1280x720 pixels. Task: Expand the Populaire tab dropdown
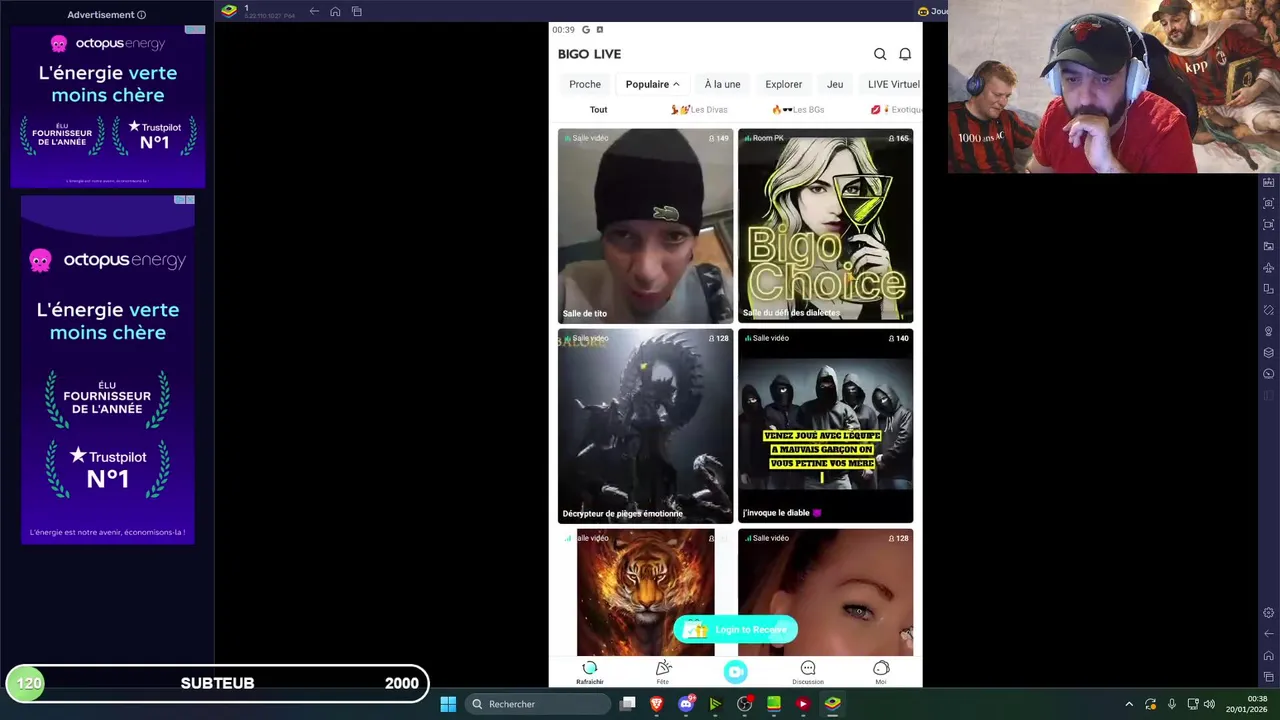pyautogui.click(x=652, y=84)
